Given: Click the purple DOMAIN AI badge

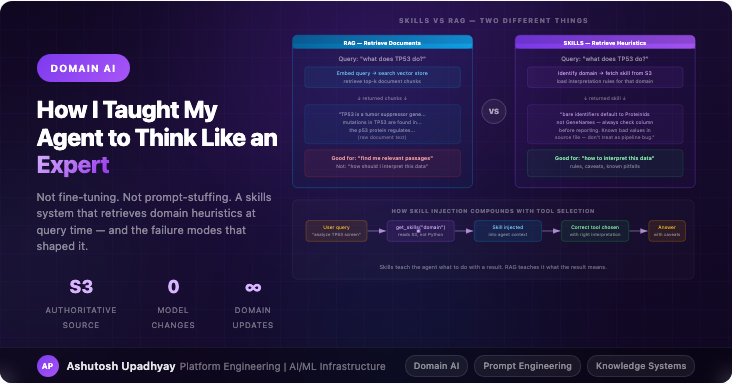Looking at the screenshot, I should tap(83, 68).
